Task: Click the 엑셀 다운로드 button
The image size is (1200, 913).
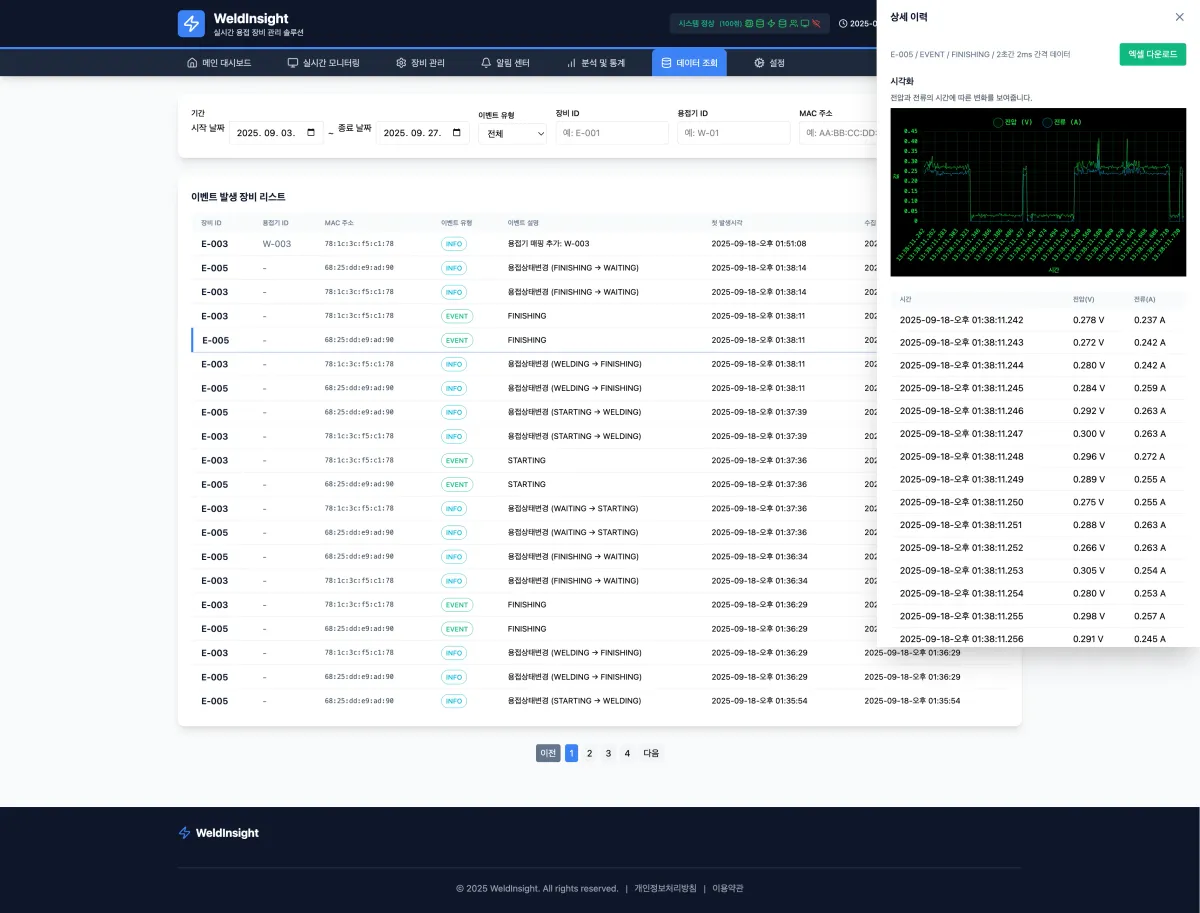Action: [1152, 54]
